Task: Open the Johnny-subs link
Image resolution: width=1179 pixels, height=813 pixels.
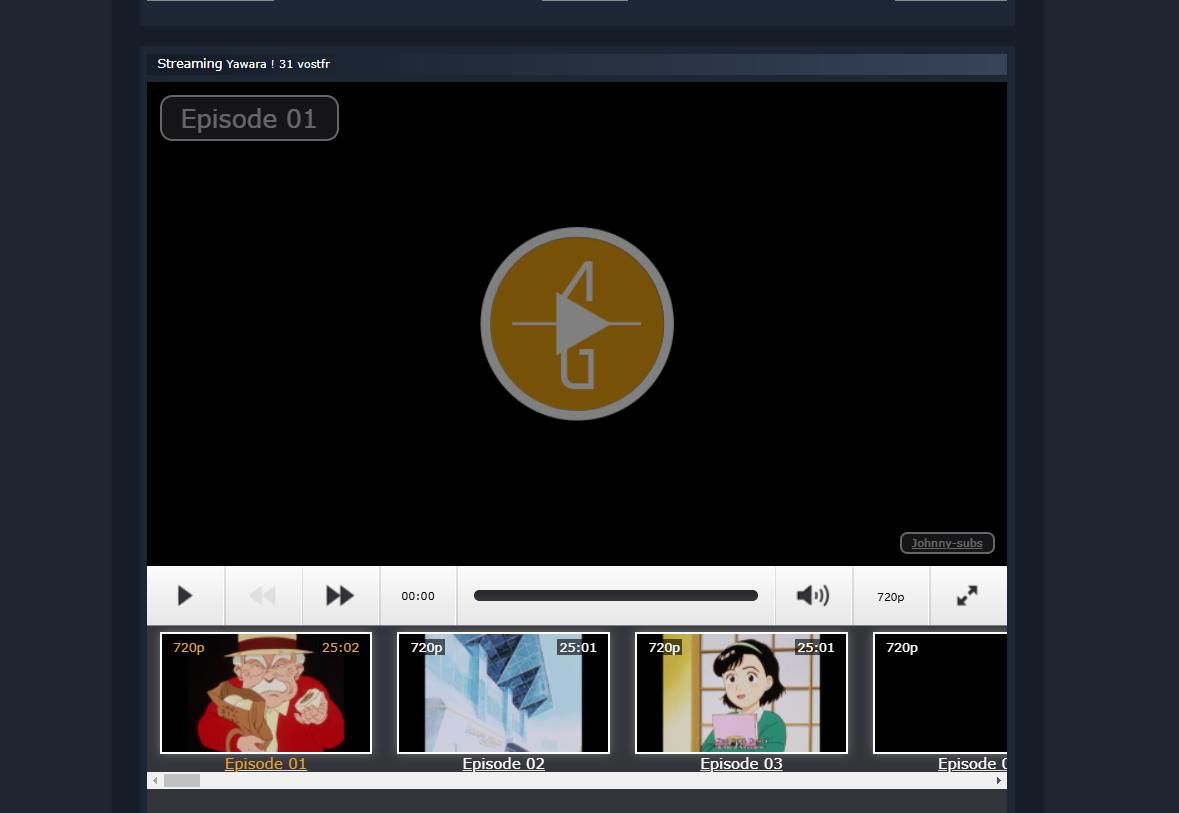Action: (x=947, y=543)
